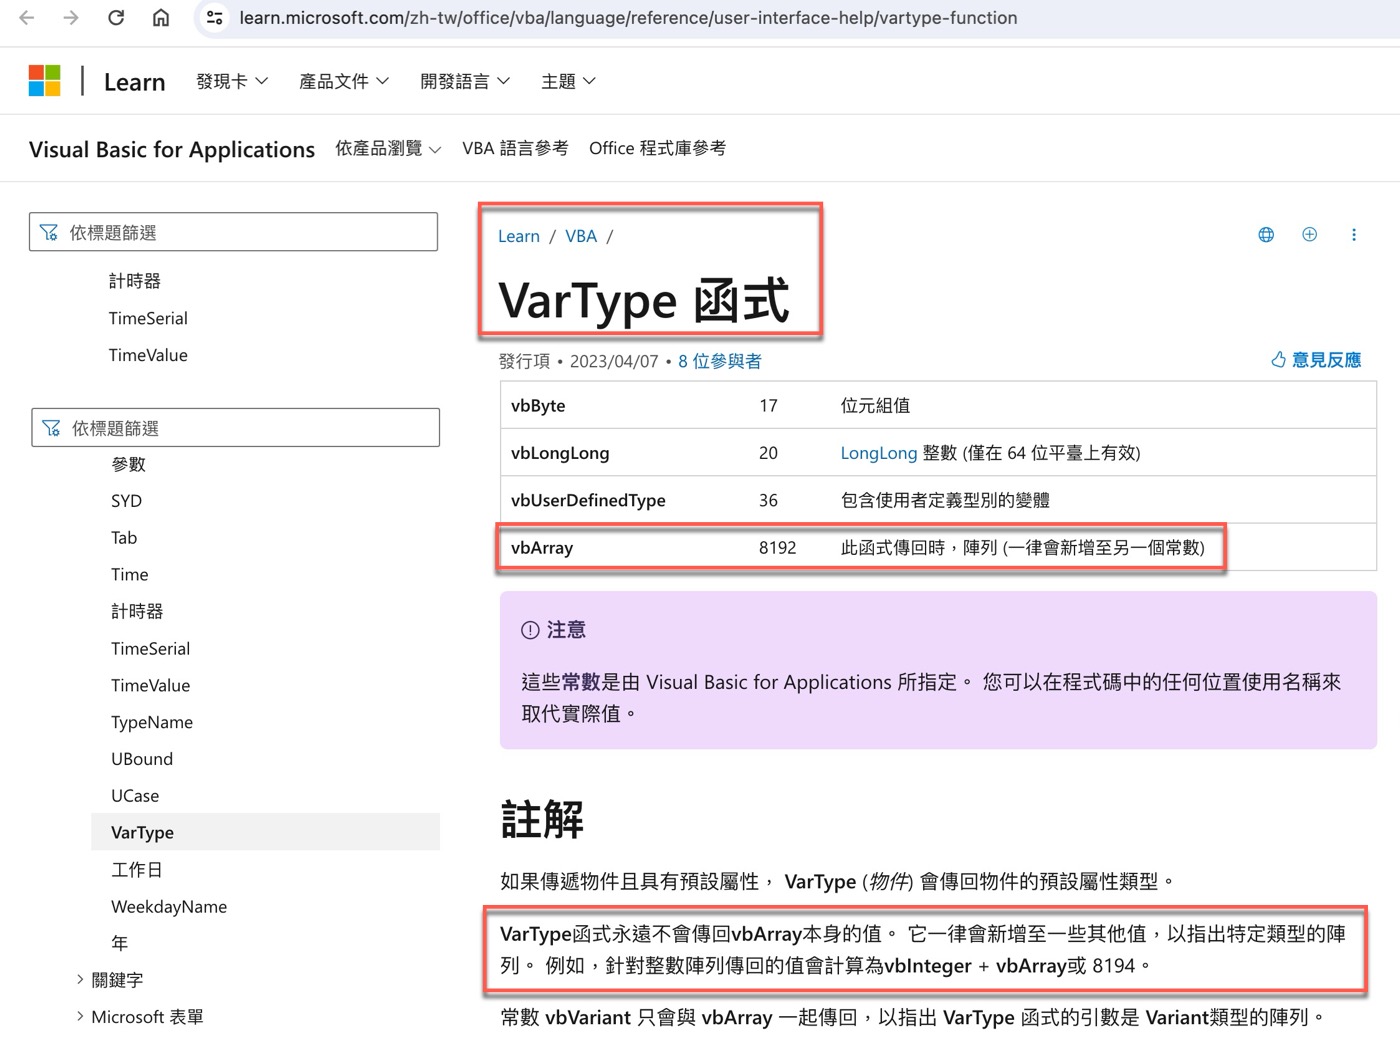The height and width of the screenshot is (1040, 1400).
Task: Click the Learn breadcrumb link
Action: point(518,236)
